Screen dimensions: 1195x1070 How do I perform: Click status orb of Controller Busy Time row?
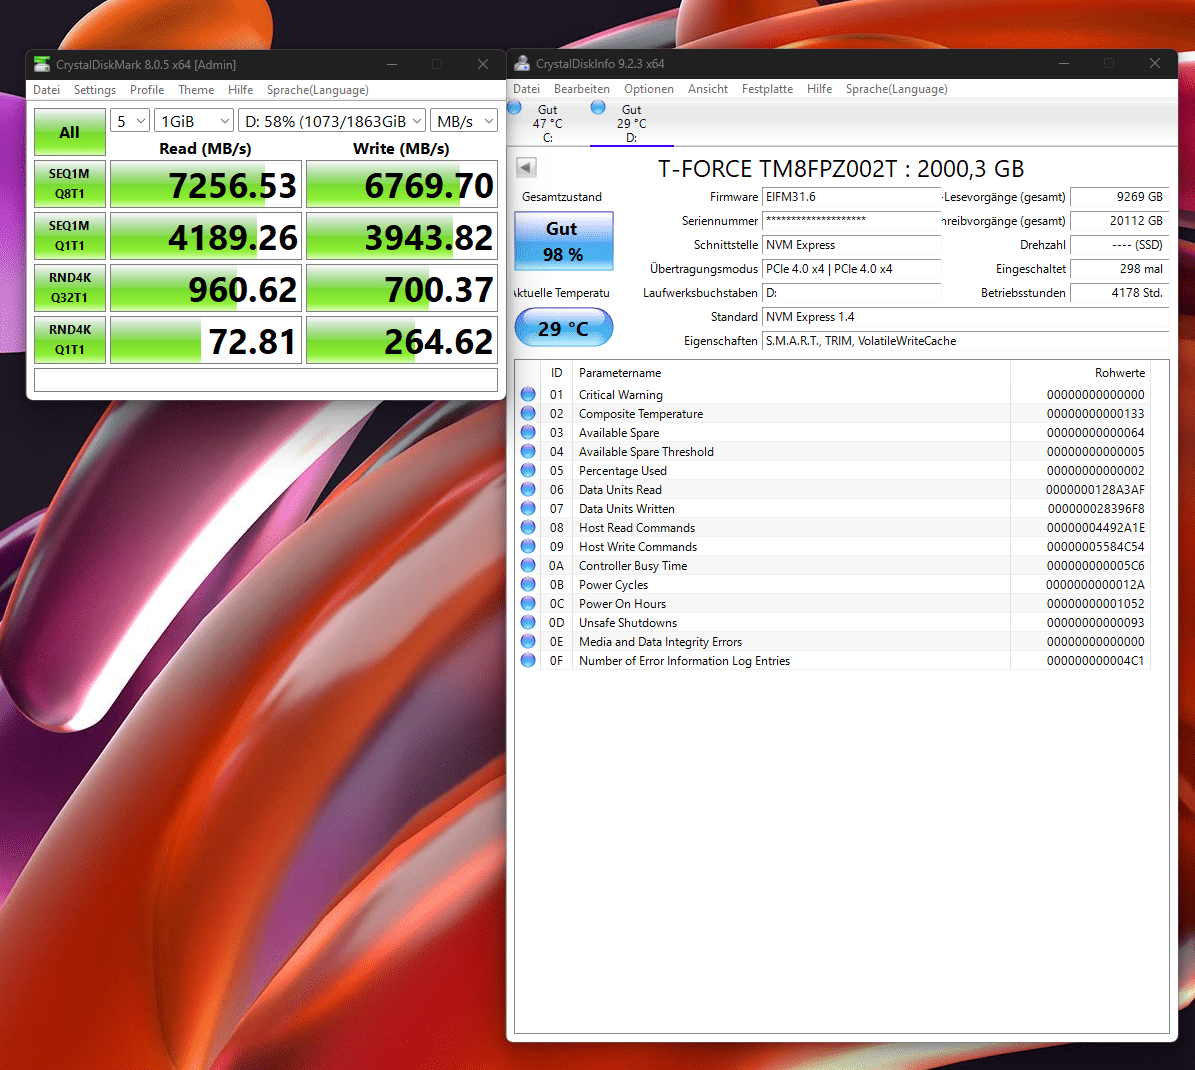click(x=528, y=565)
